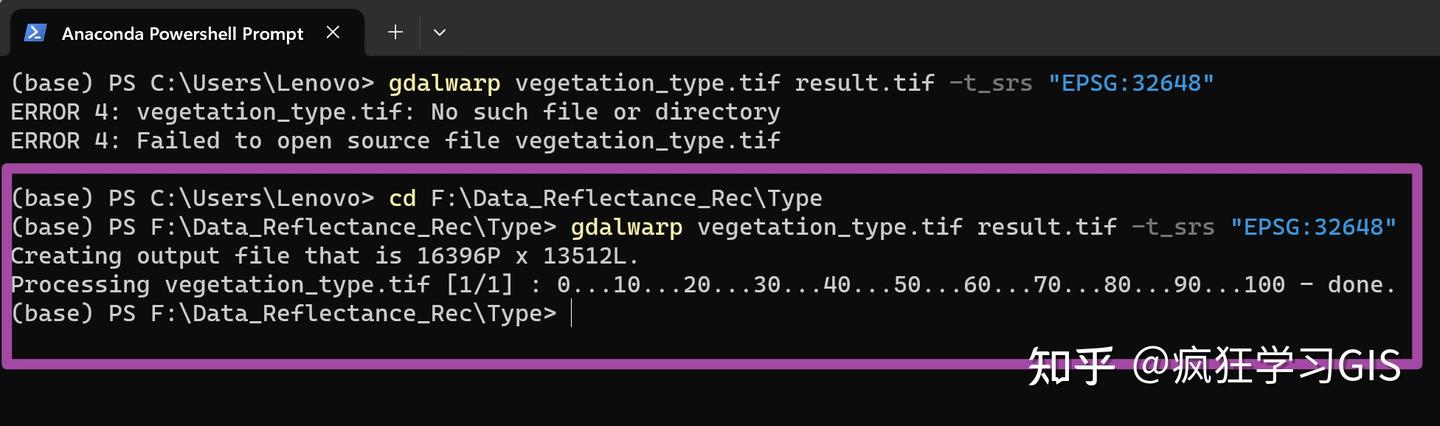Click the text cursor at the last prompt
This screenshot has height=426, width=1440.
571,314
